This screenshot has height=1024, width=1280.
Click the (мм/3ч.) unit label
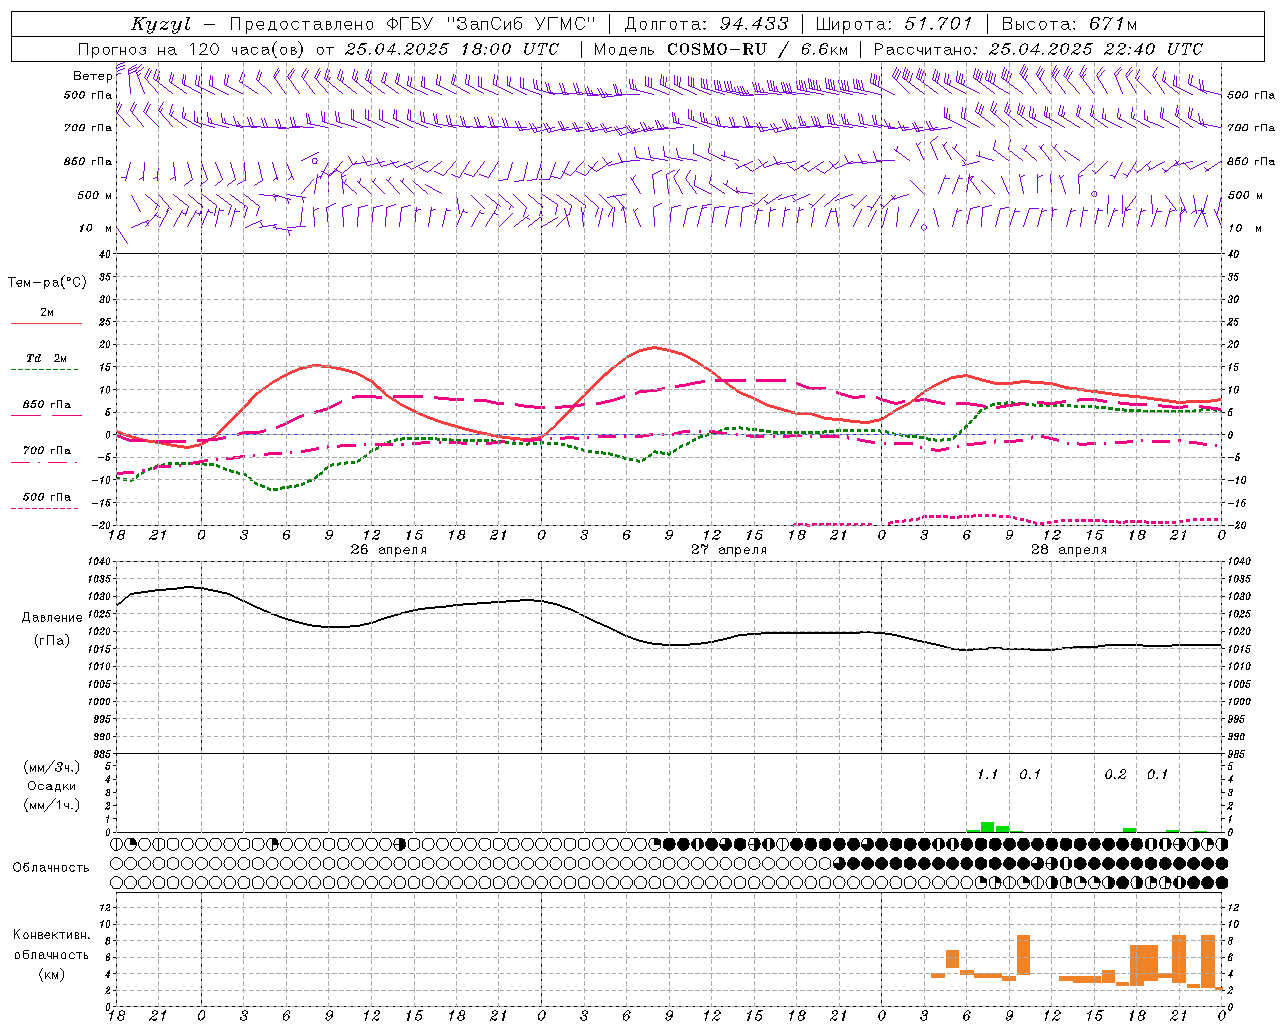pos(52,767)
